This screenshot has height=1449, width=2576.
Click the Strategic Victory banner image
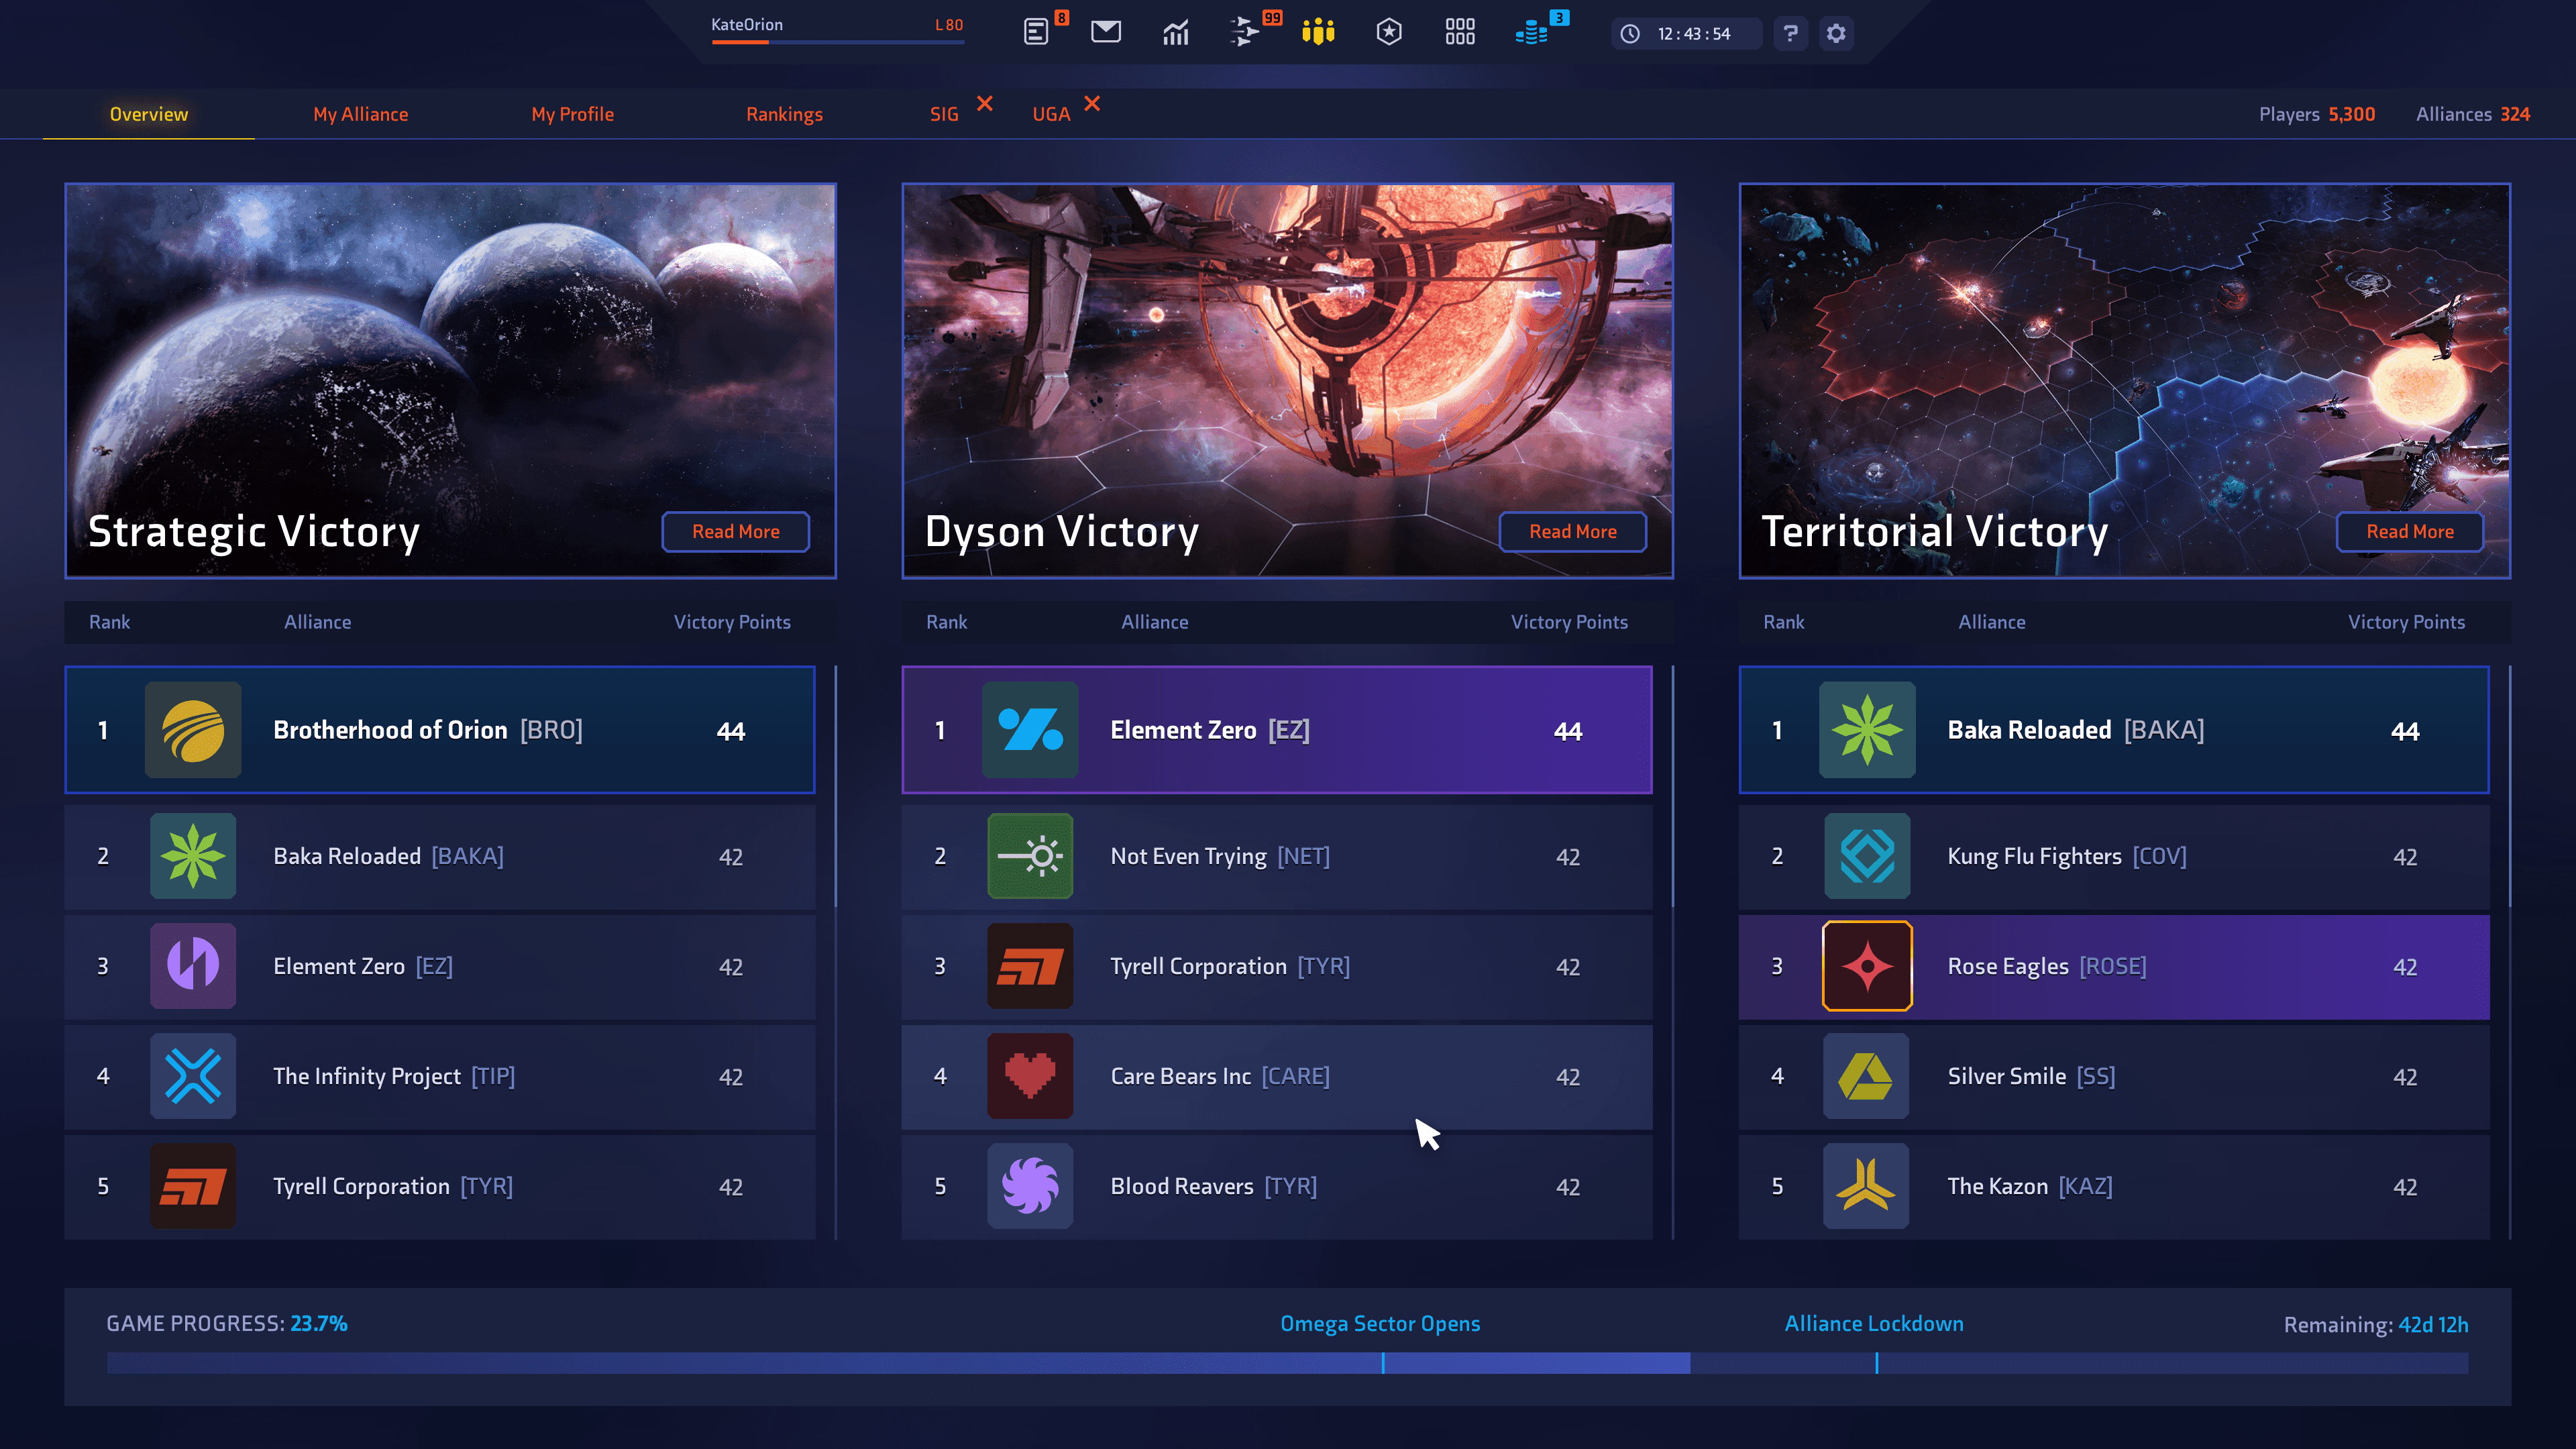click(451, 380)
